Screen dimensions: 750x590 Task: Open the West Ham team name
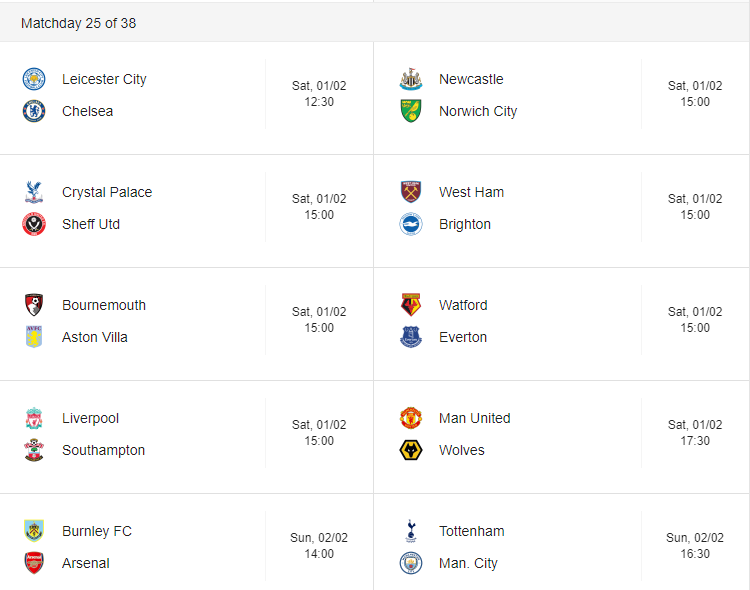[472, 192]
